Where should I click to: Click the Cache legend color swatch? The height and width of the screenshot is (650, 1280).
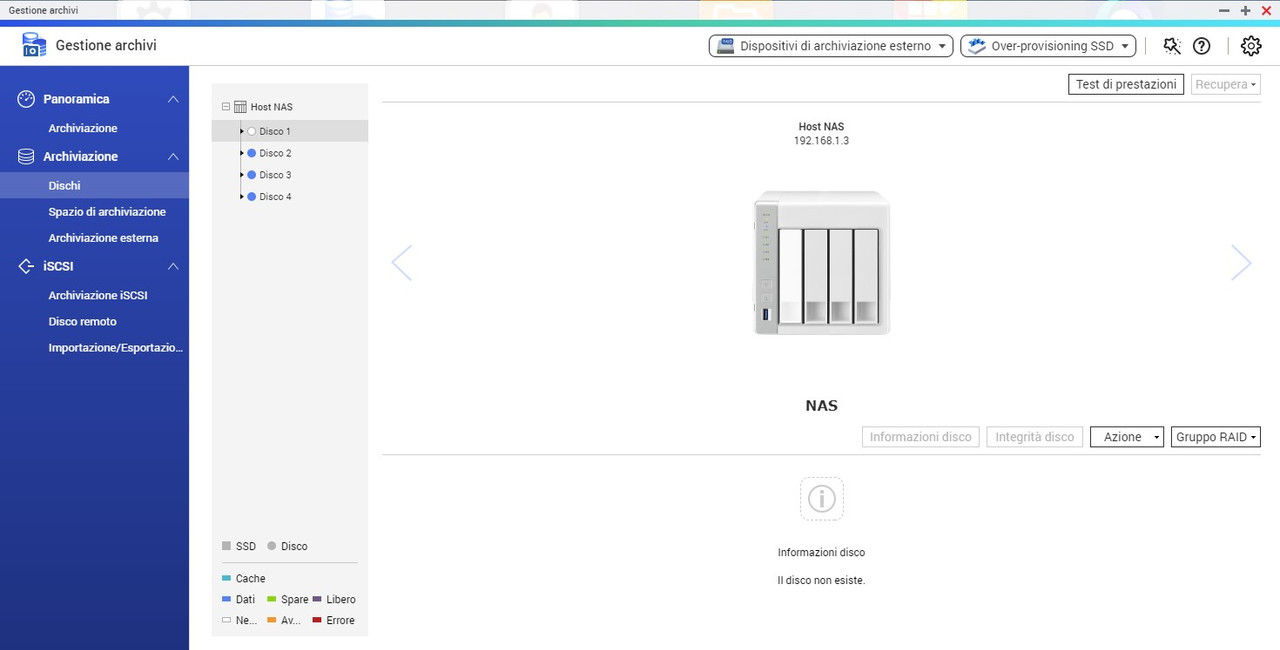pyautogui.click(x=226, y=579)
